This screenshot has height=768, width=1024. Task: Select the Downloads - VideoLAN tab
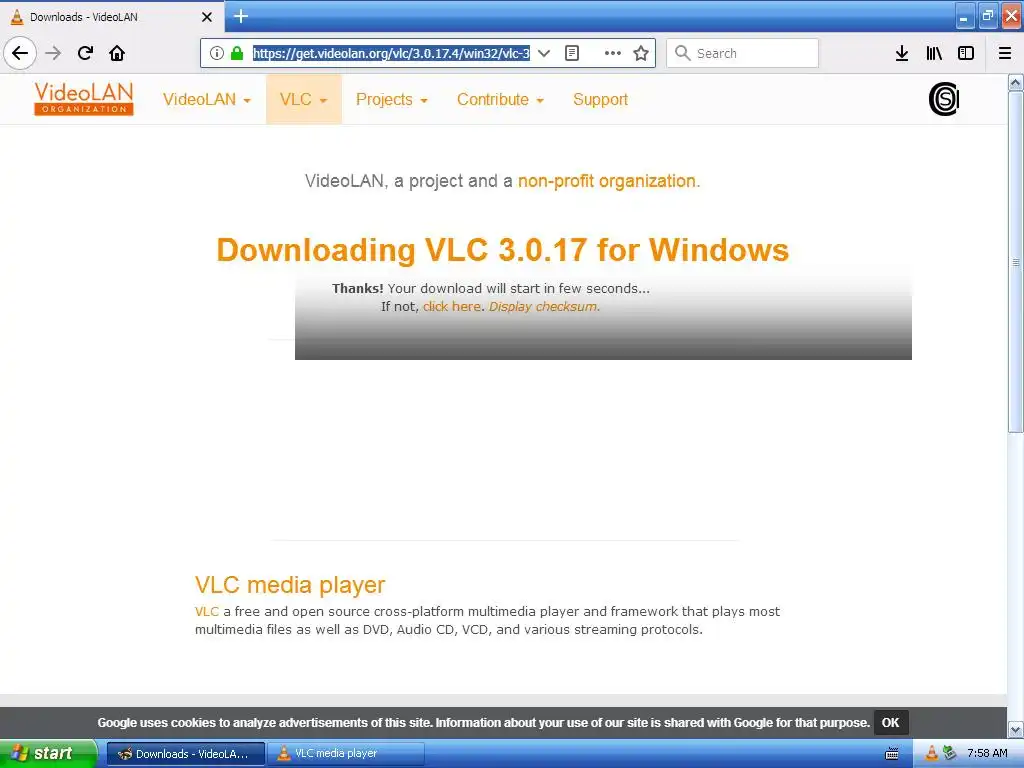tap(112, 17)
